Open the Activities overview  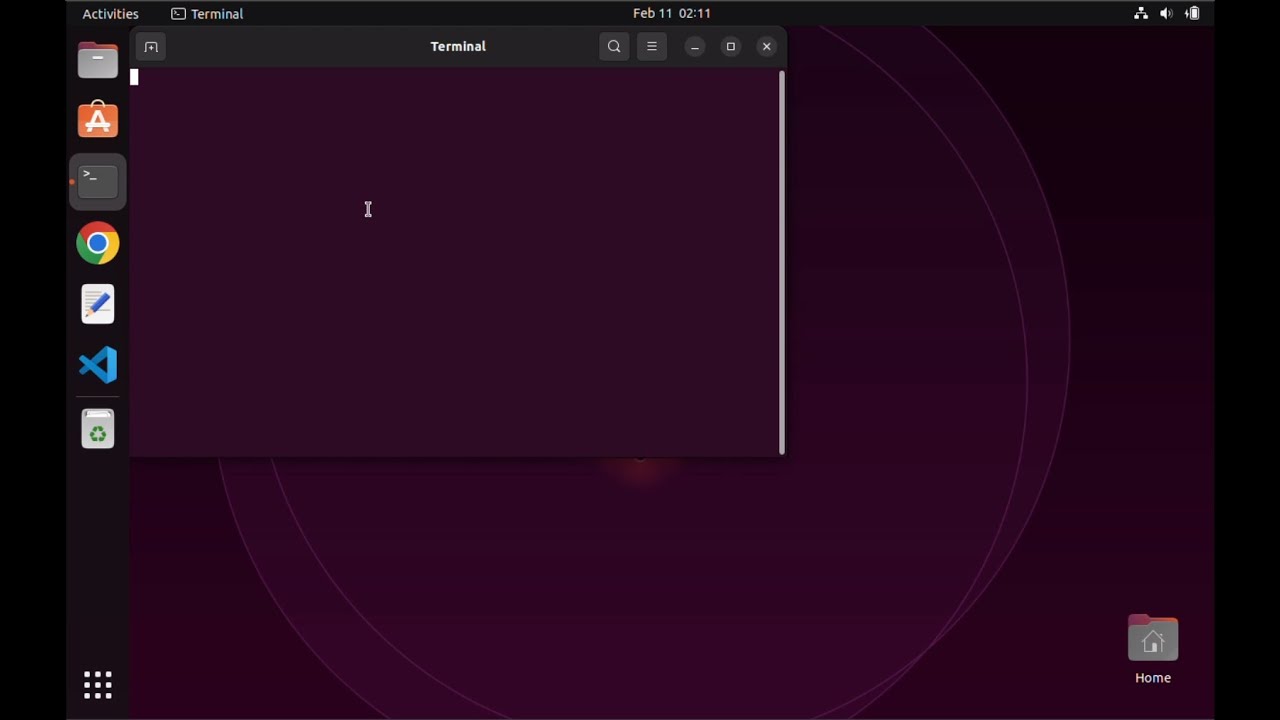110,14
